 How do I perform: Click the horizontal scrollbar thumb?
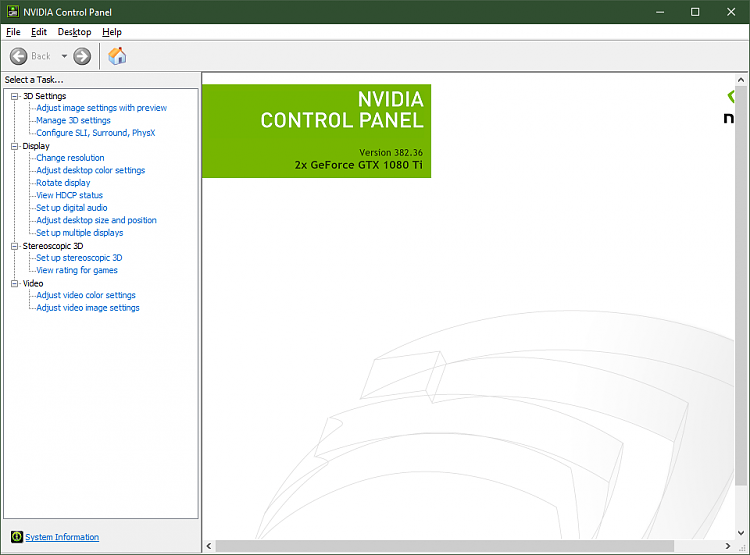445,546
